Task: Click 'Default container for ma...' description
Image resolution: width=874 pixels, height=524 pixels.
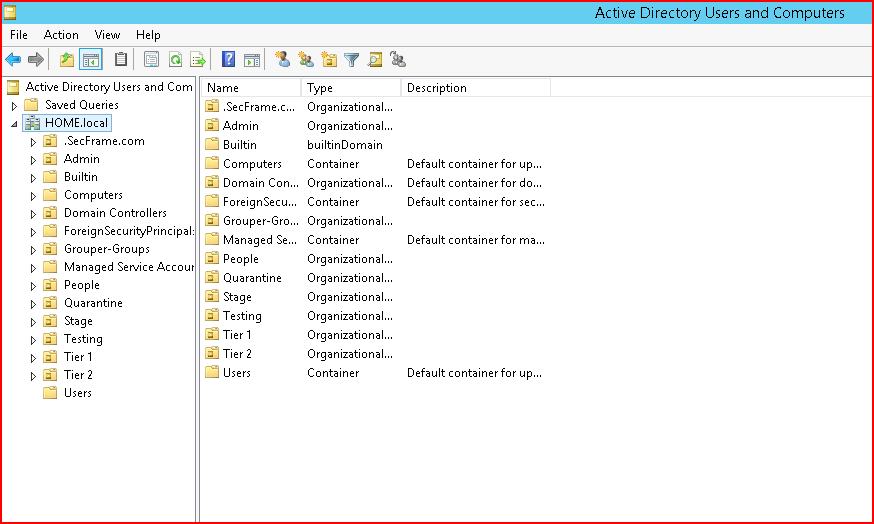Action: [x=475, y=239]
